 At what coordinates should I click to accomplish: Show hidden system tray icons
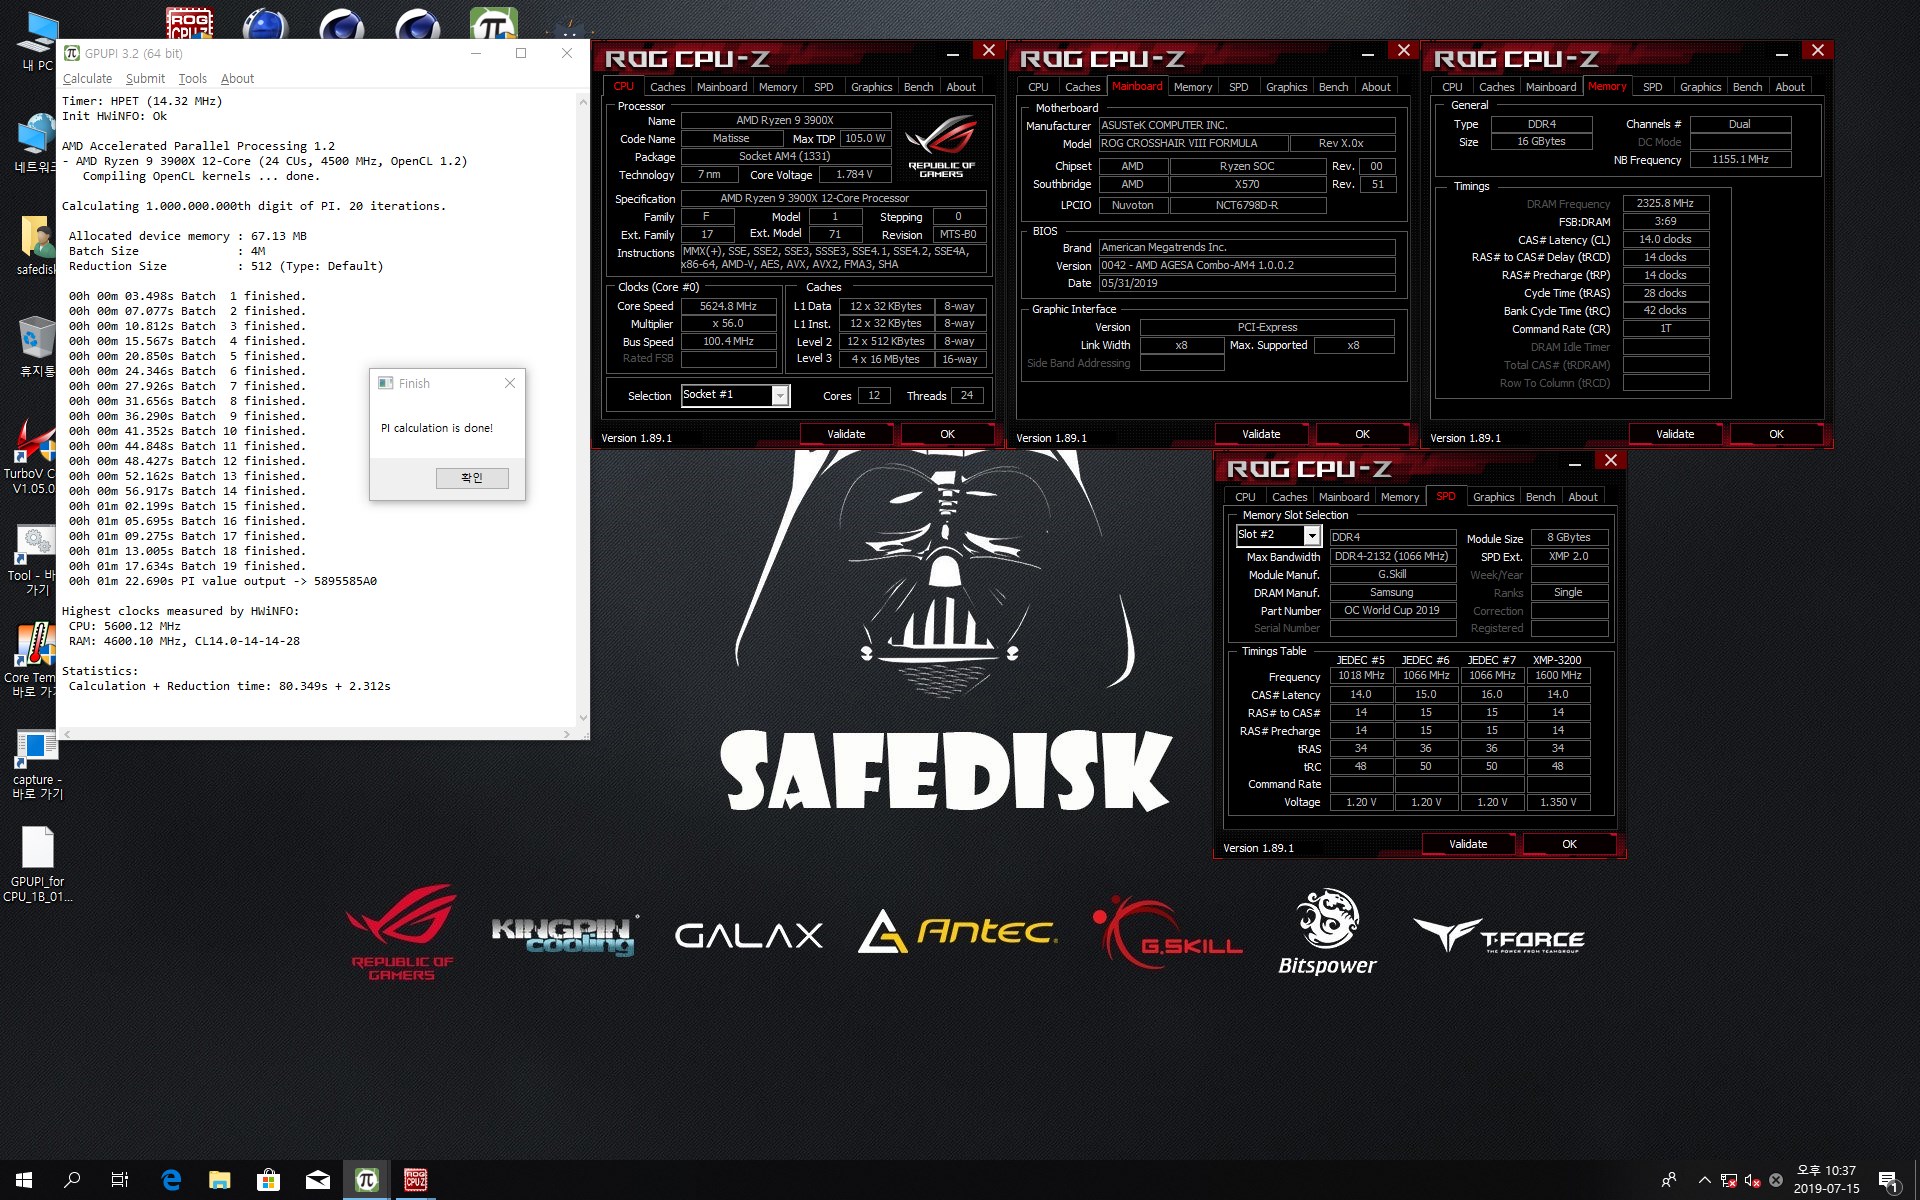(x=1704, y=1180)
